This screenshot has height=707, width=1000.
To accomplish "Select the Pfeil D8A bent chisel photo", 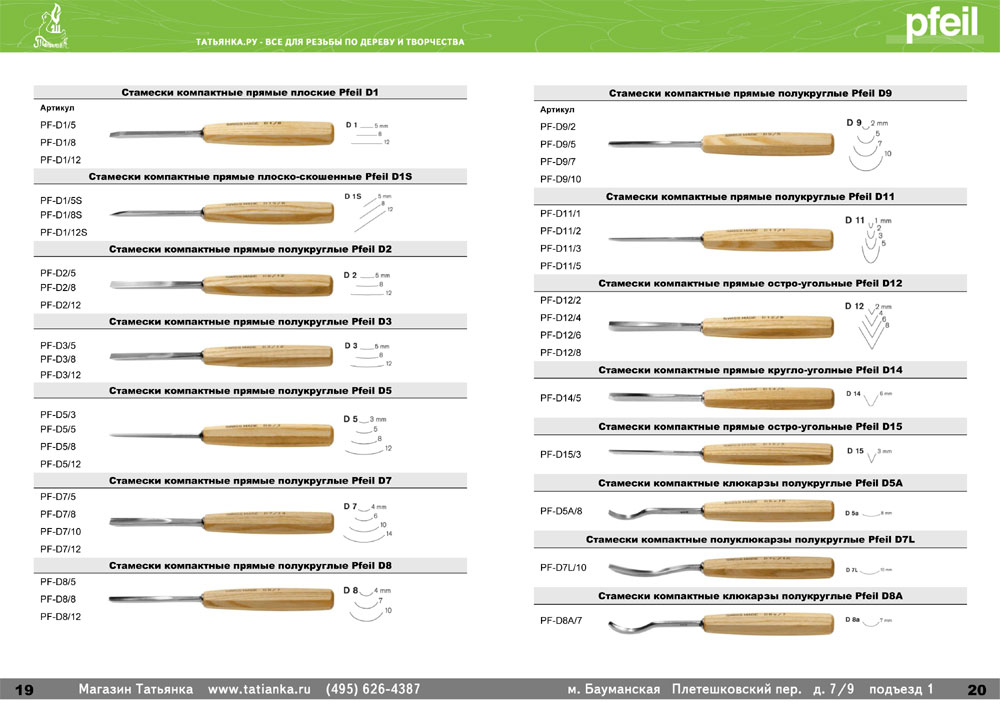I will click(721, 623).
